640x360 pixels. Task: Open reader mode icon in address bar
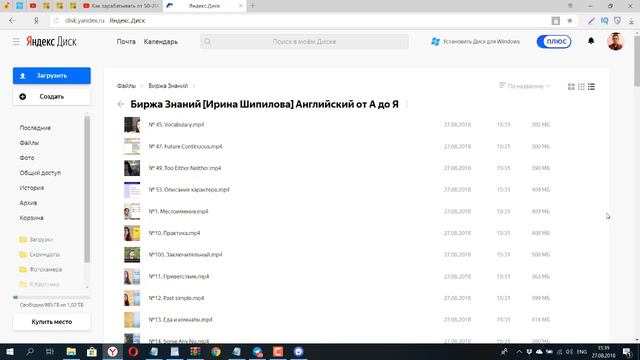tap(556, 20)
